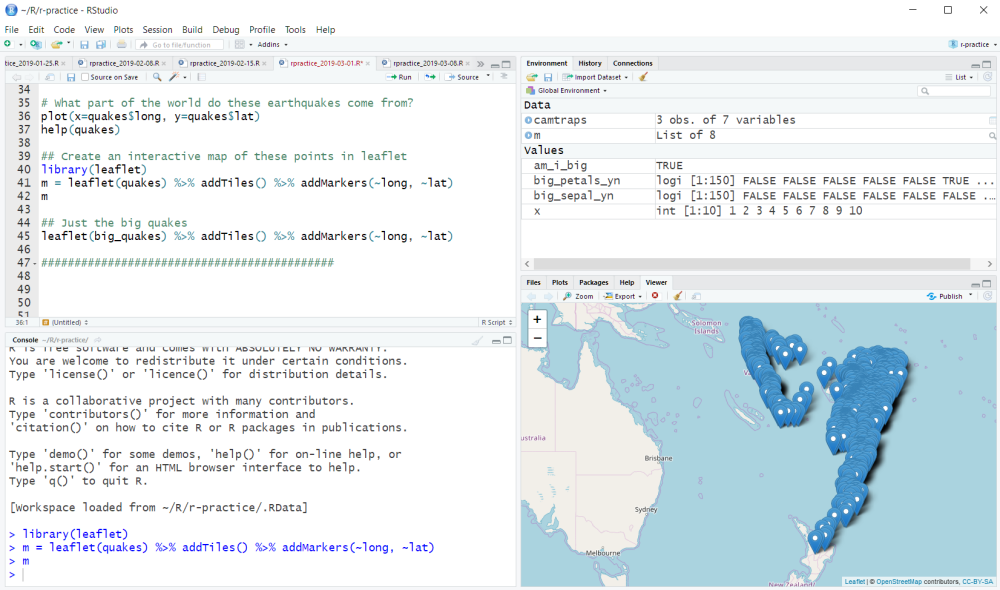The width and height of the screenshot is (1000, 590).
Task: Click the Save All documents icon
Action: pos(101,45)
